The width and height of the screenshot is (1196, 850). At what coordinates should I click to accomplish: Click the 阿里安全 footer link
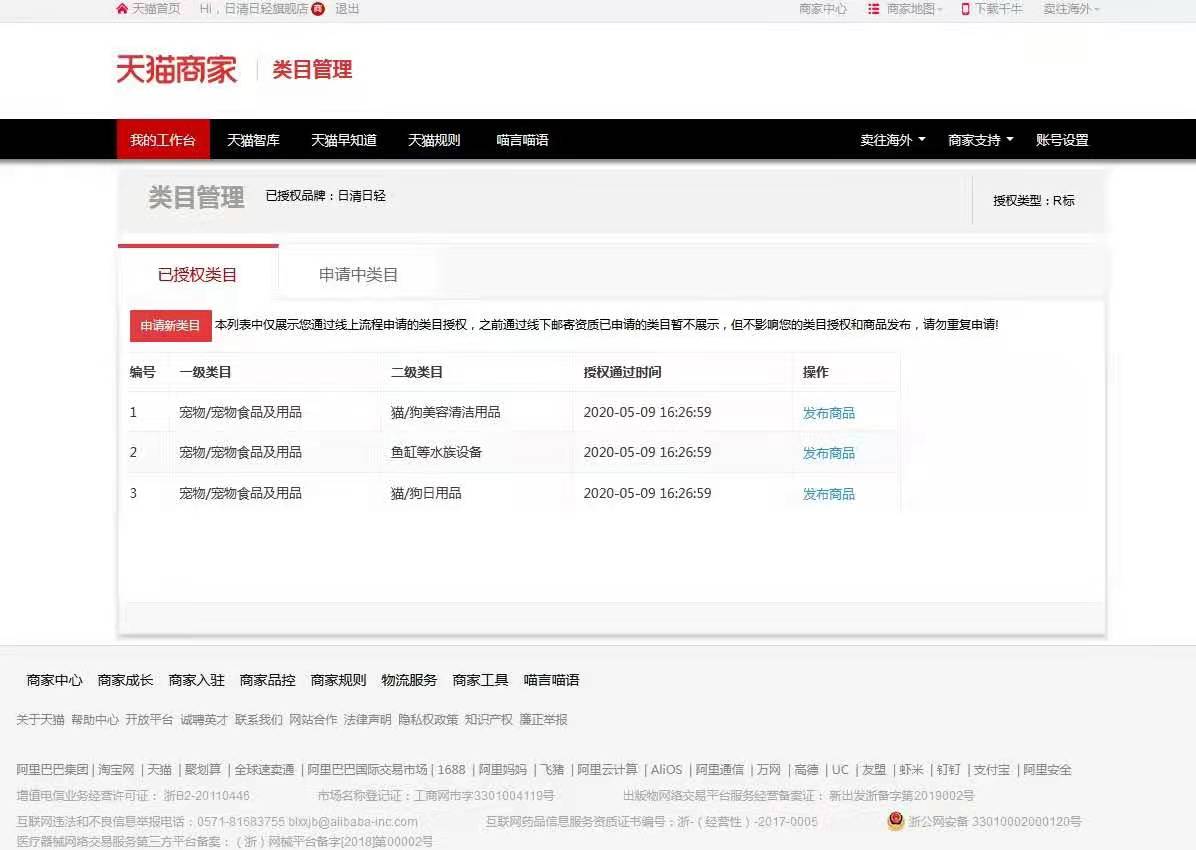coord(1047,770)
